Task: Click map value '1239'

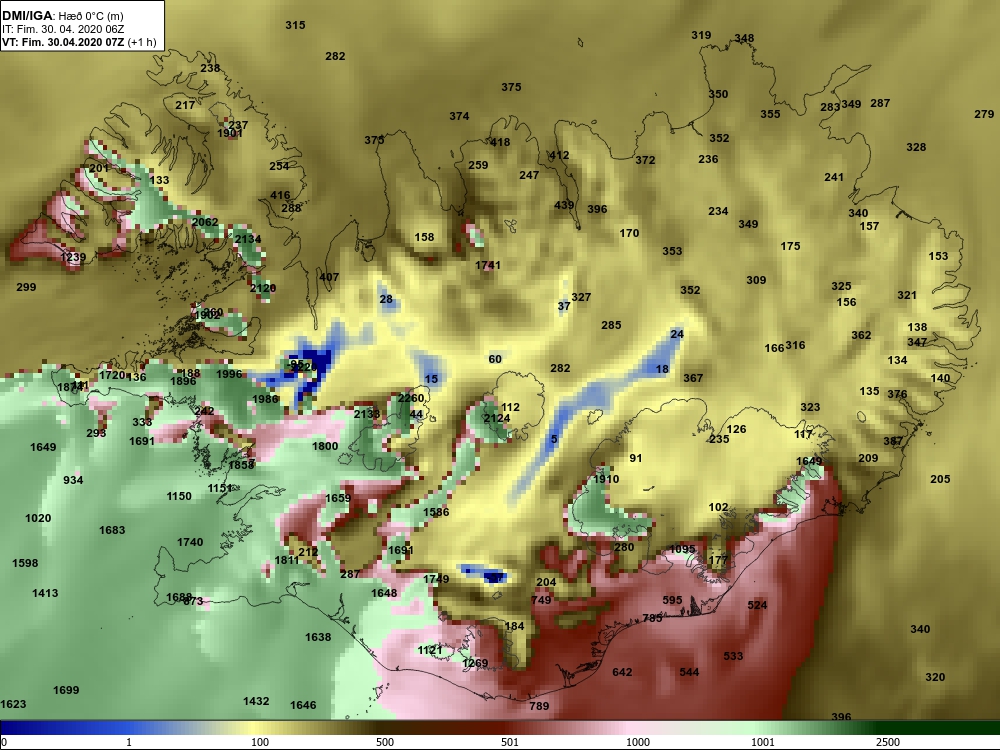Action: coord(73,257)
